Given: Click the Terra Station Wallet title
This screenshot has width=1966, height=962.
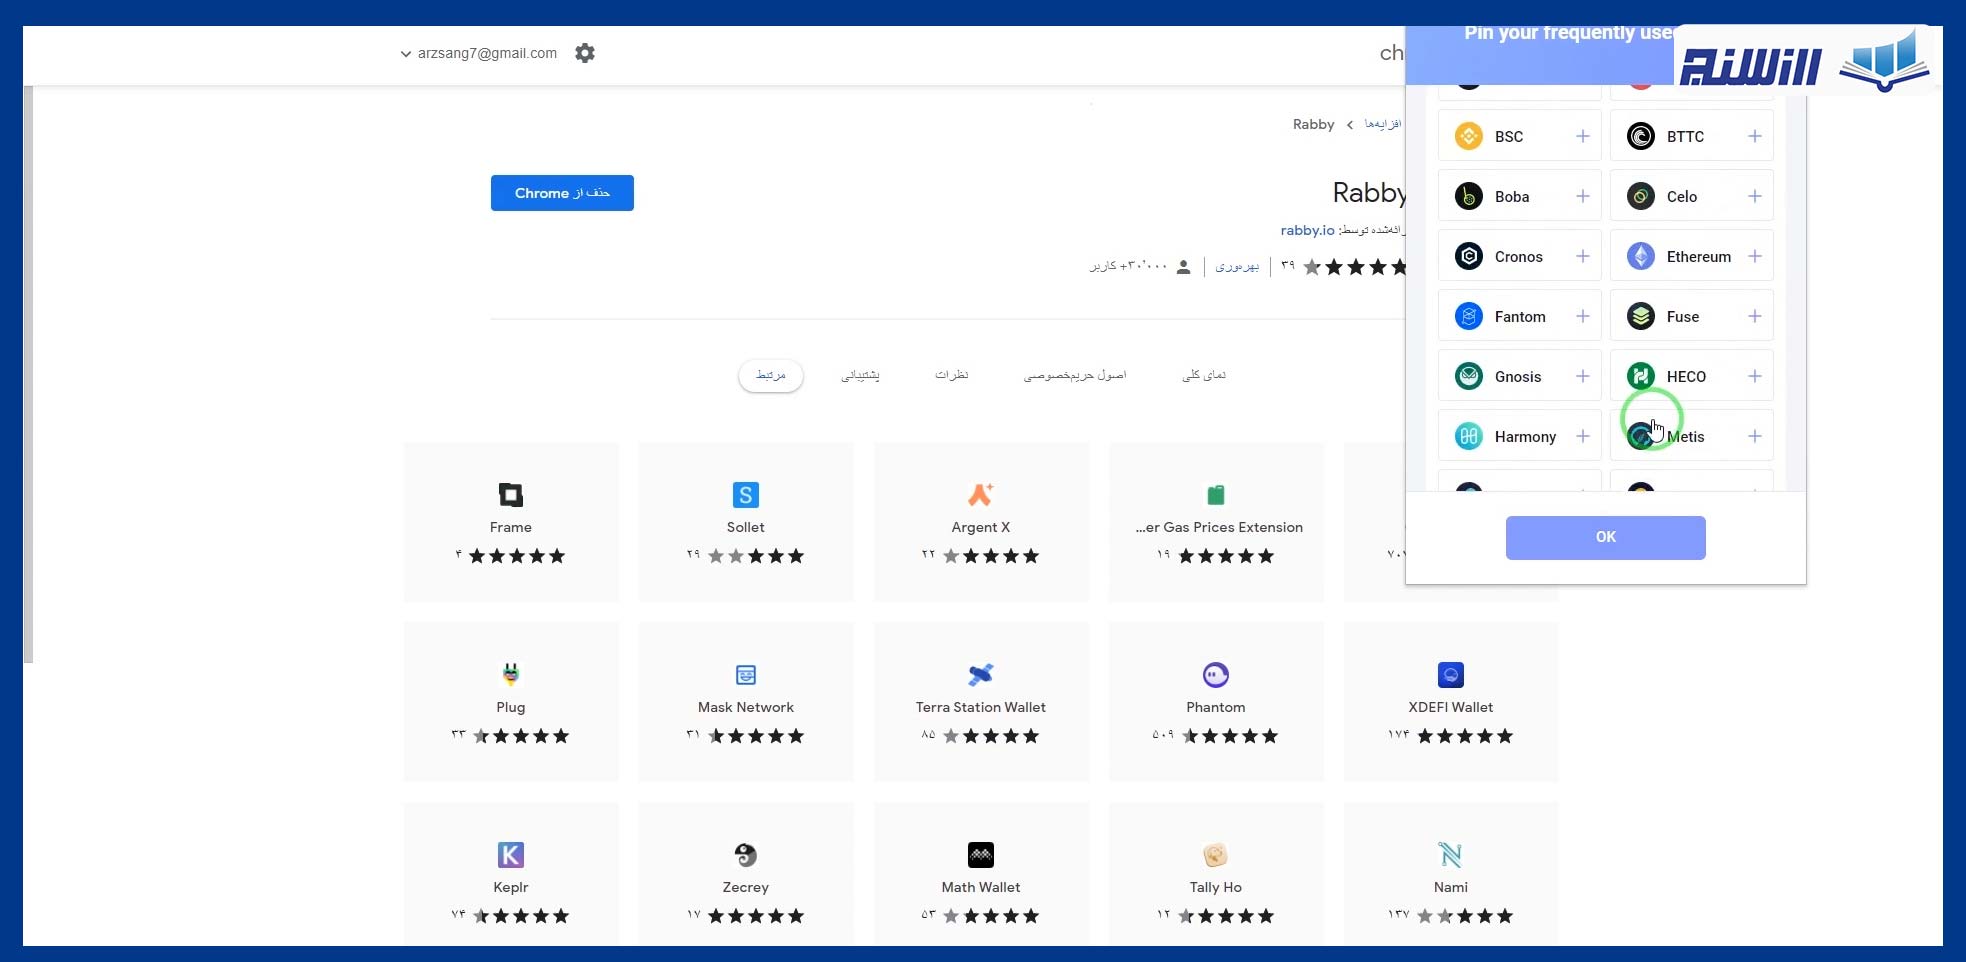Looking at the screenshot, I should coord(981,707).
